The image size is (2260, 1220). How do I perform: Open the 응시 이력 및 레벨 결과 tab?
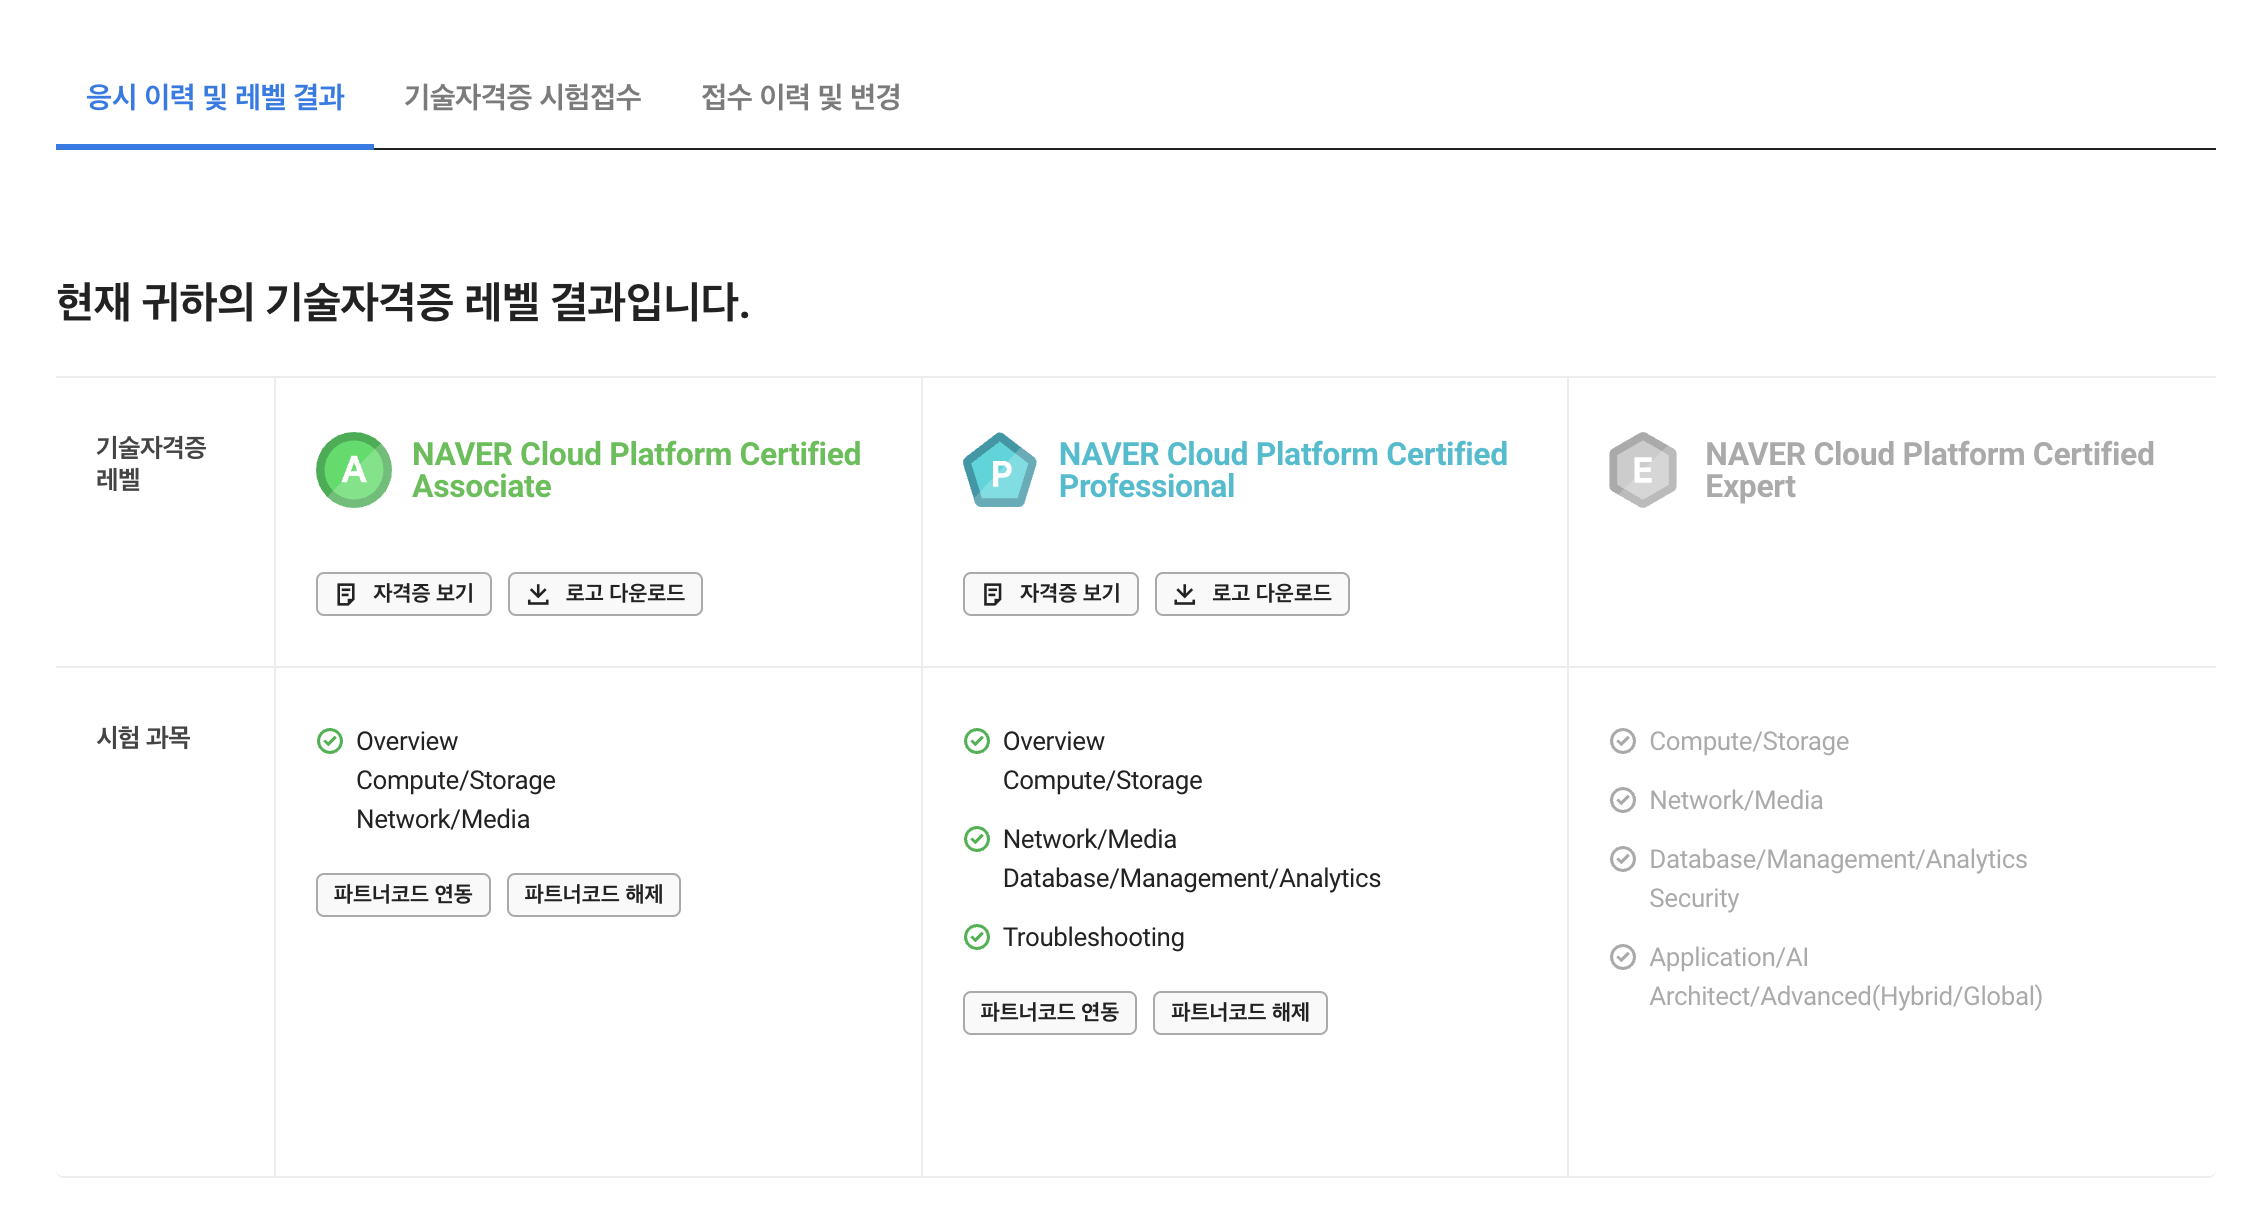(215, 97)
